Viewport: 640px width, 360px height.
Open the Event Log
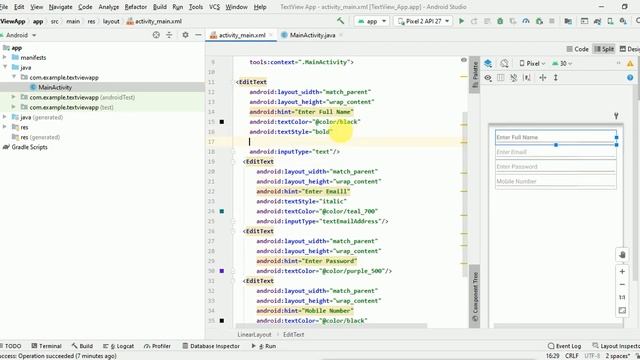[564, 346]
